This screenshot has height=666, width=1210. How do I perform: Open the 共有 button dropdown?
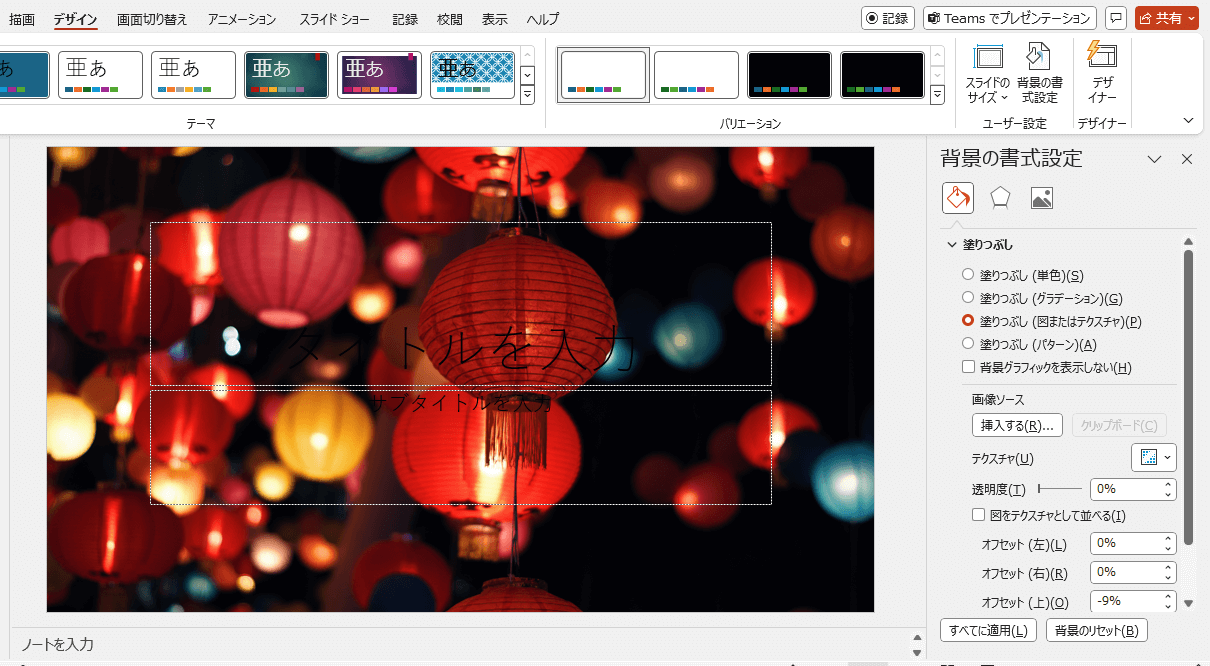click(1191, 18)
